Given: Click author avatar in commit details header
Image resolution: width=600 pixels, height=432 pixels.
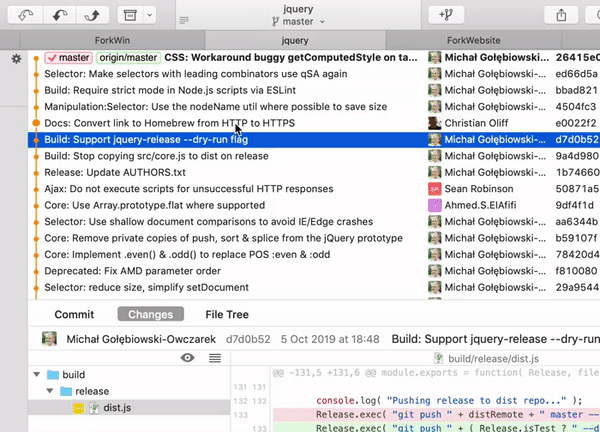Looking at the screenshot, I should pyautogui.click(x=49, y=339).
